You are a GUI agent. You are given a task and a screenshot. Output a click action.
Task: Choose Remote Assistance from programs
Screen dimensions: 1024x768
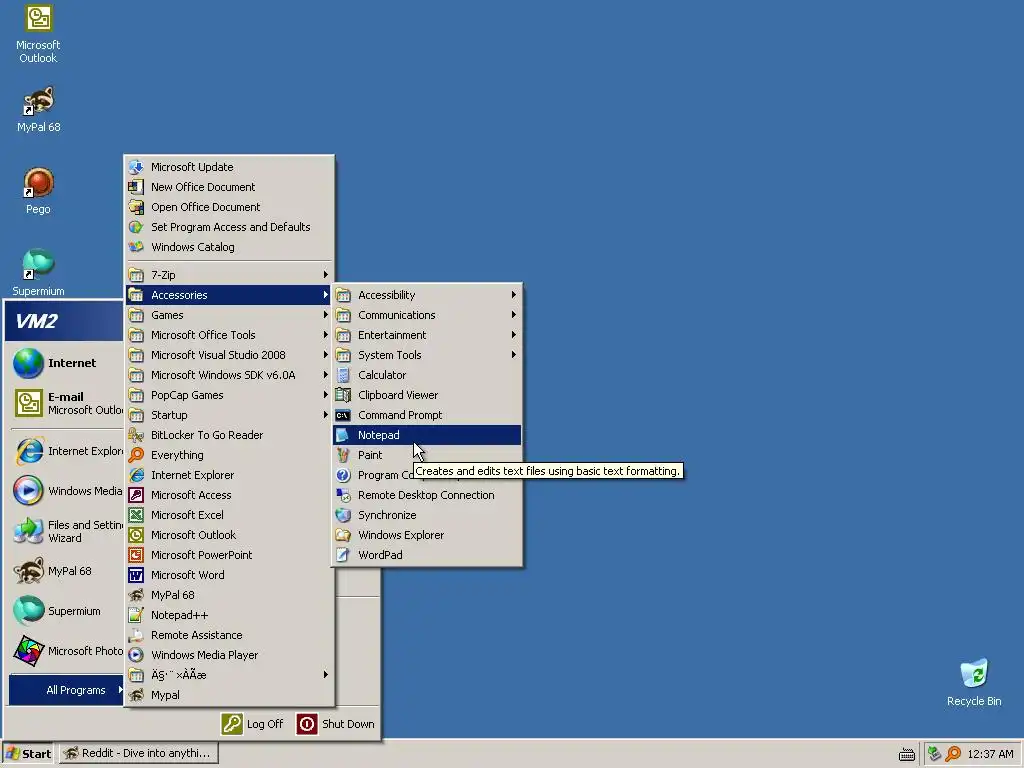(229, 635)
